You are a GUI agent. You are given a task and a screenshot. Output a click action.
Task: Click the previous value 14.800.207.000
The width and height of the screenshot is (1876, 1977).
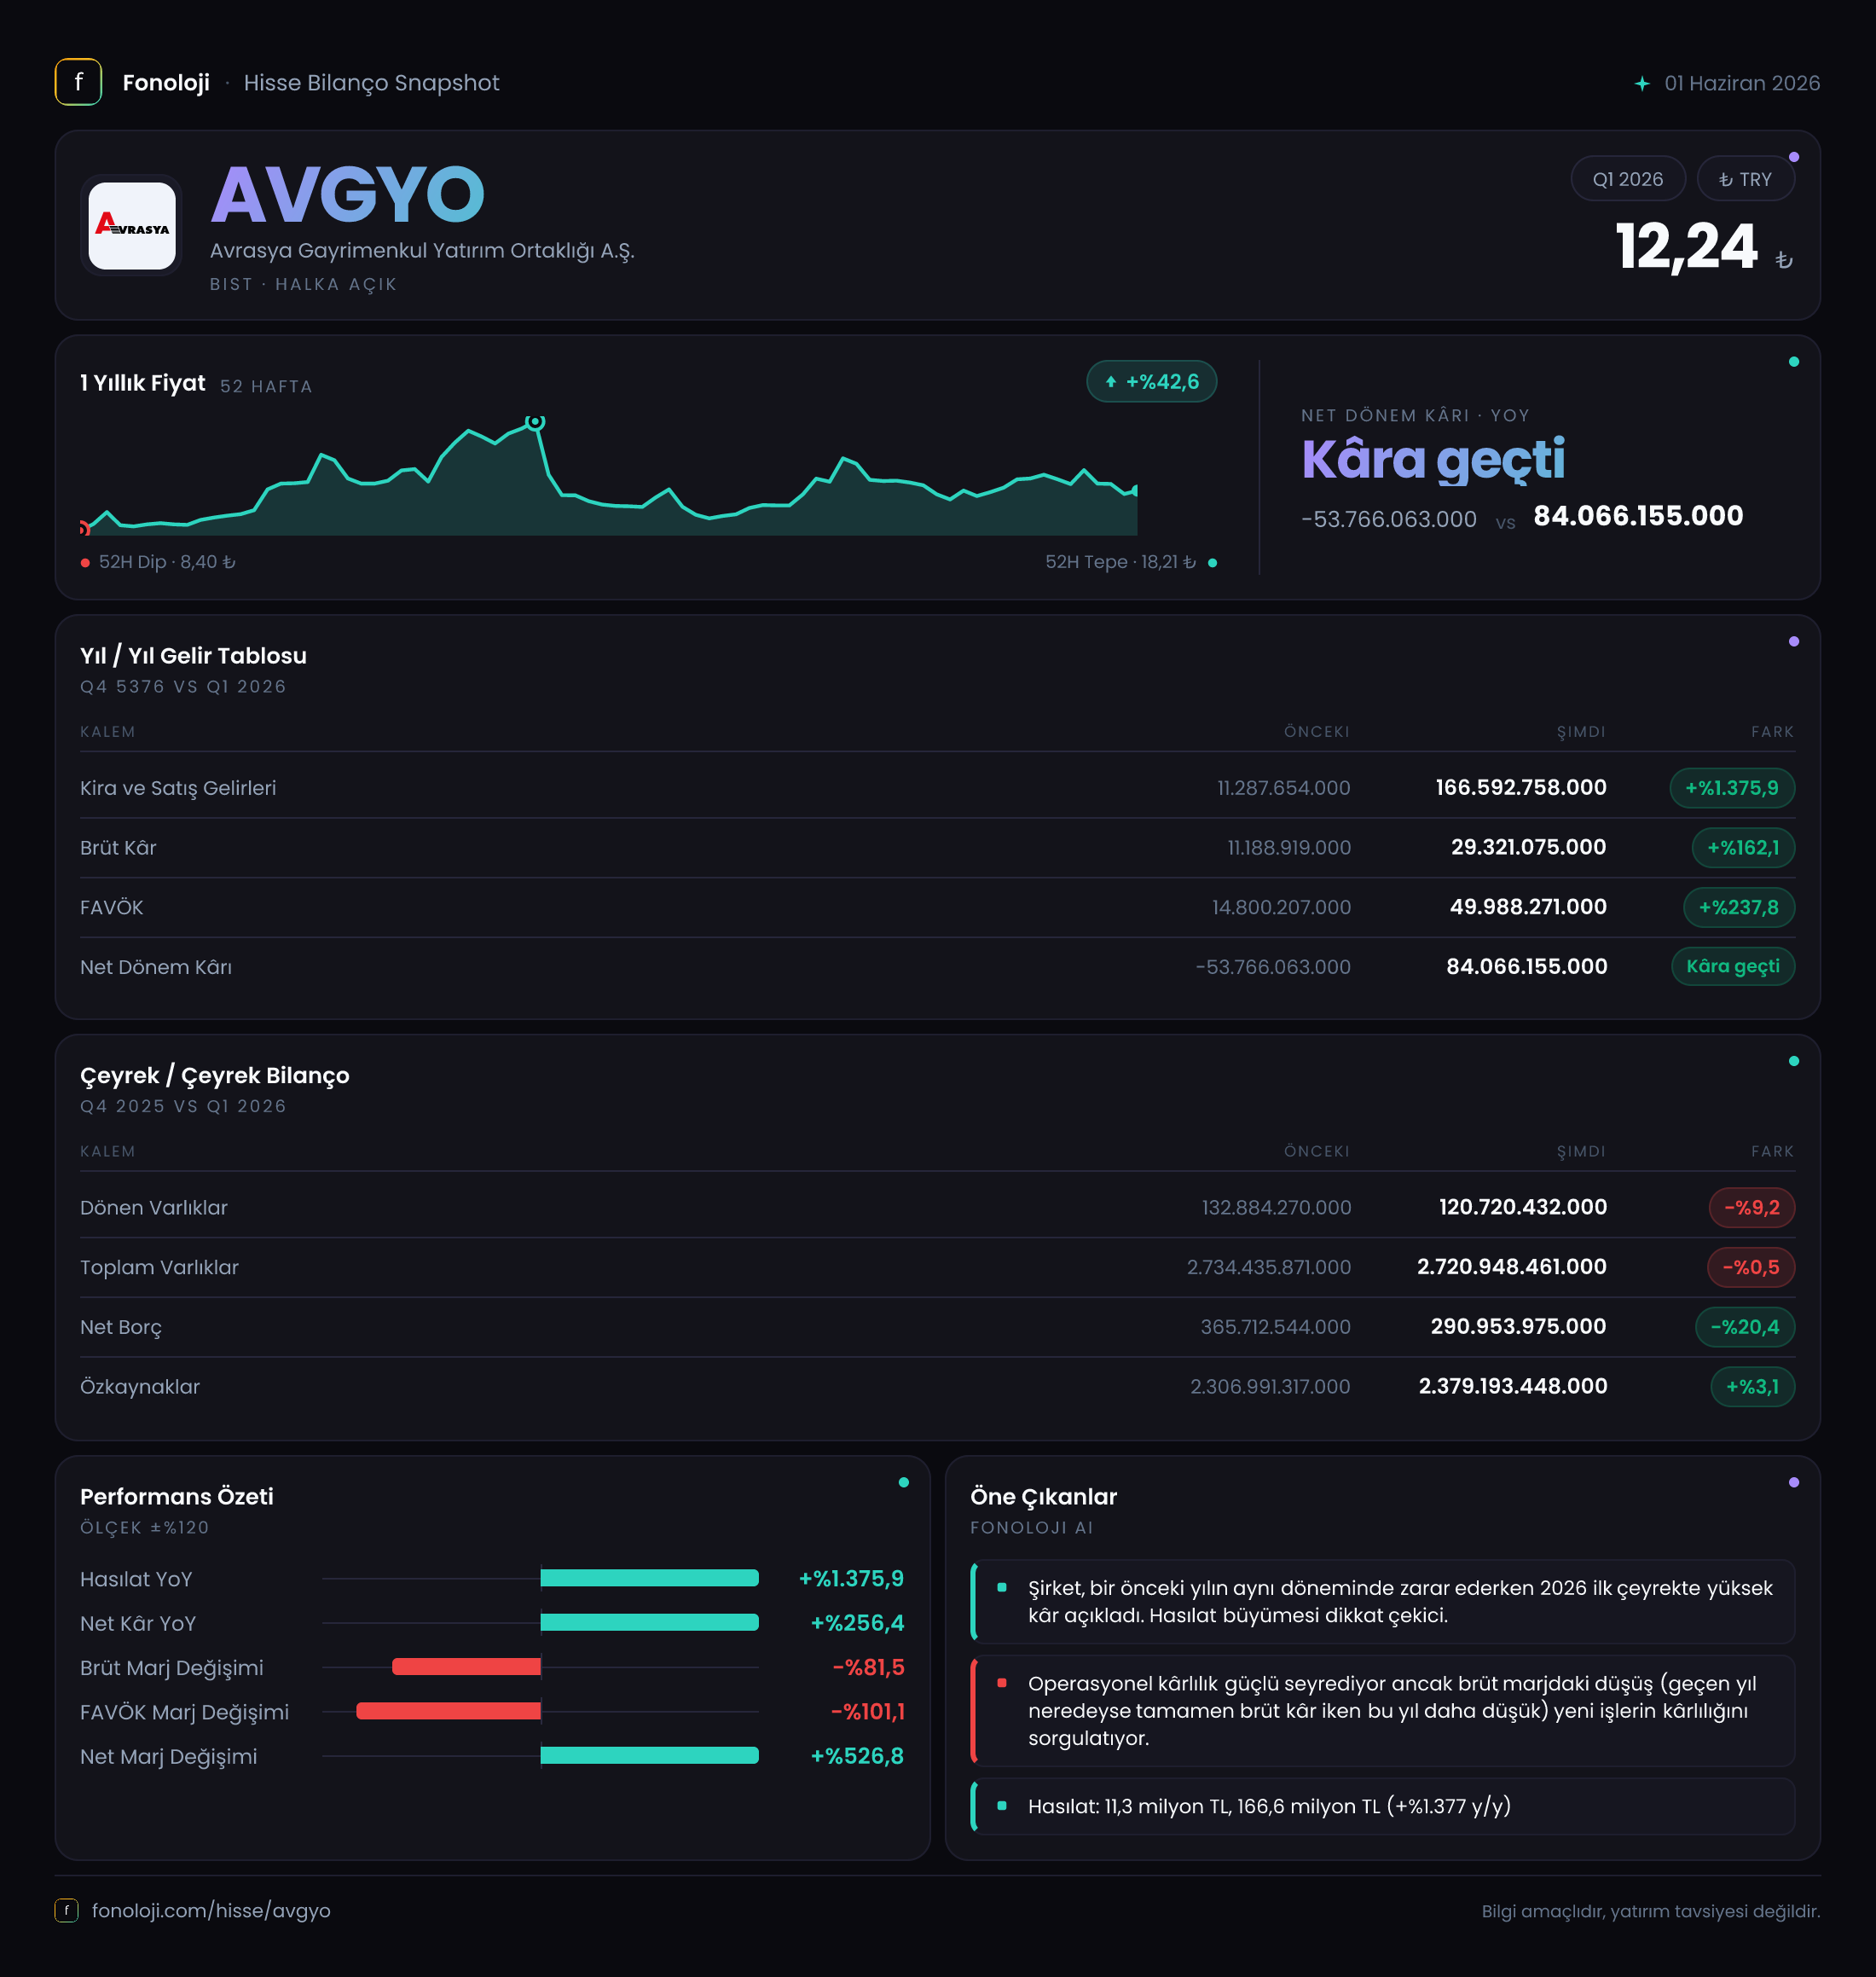(1281, 907)
